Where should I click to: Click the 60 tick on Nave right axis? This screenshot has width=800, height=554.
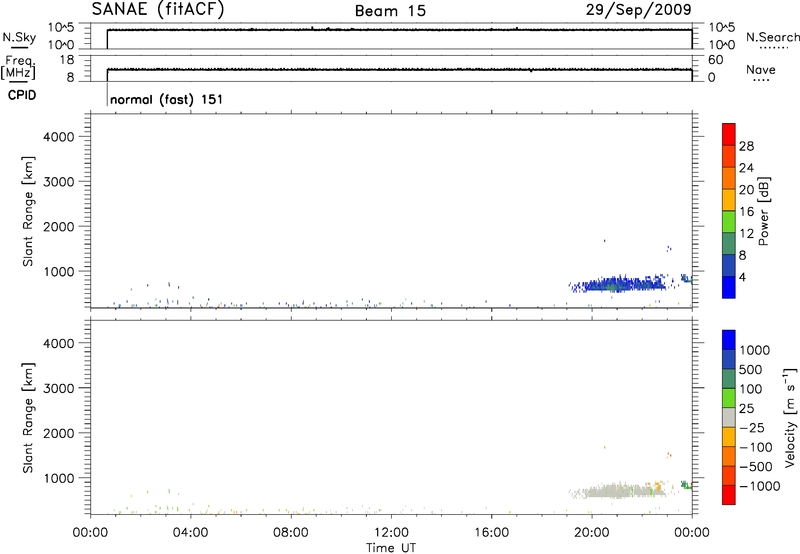pyautogui.click(x=715, y=60)
